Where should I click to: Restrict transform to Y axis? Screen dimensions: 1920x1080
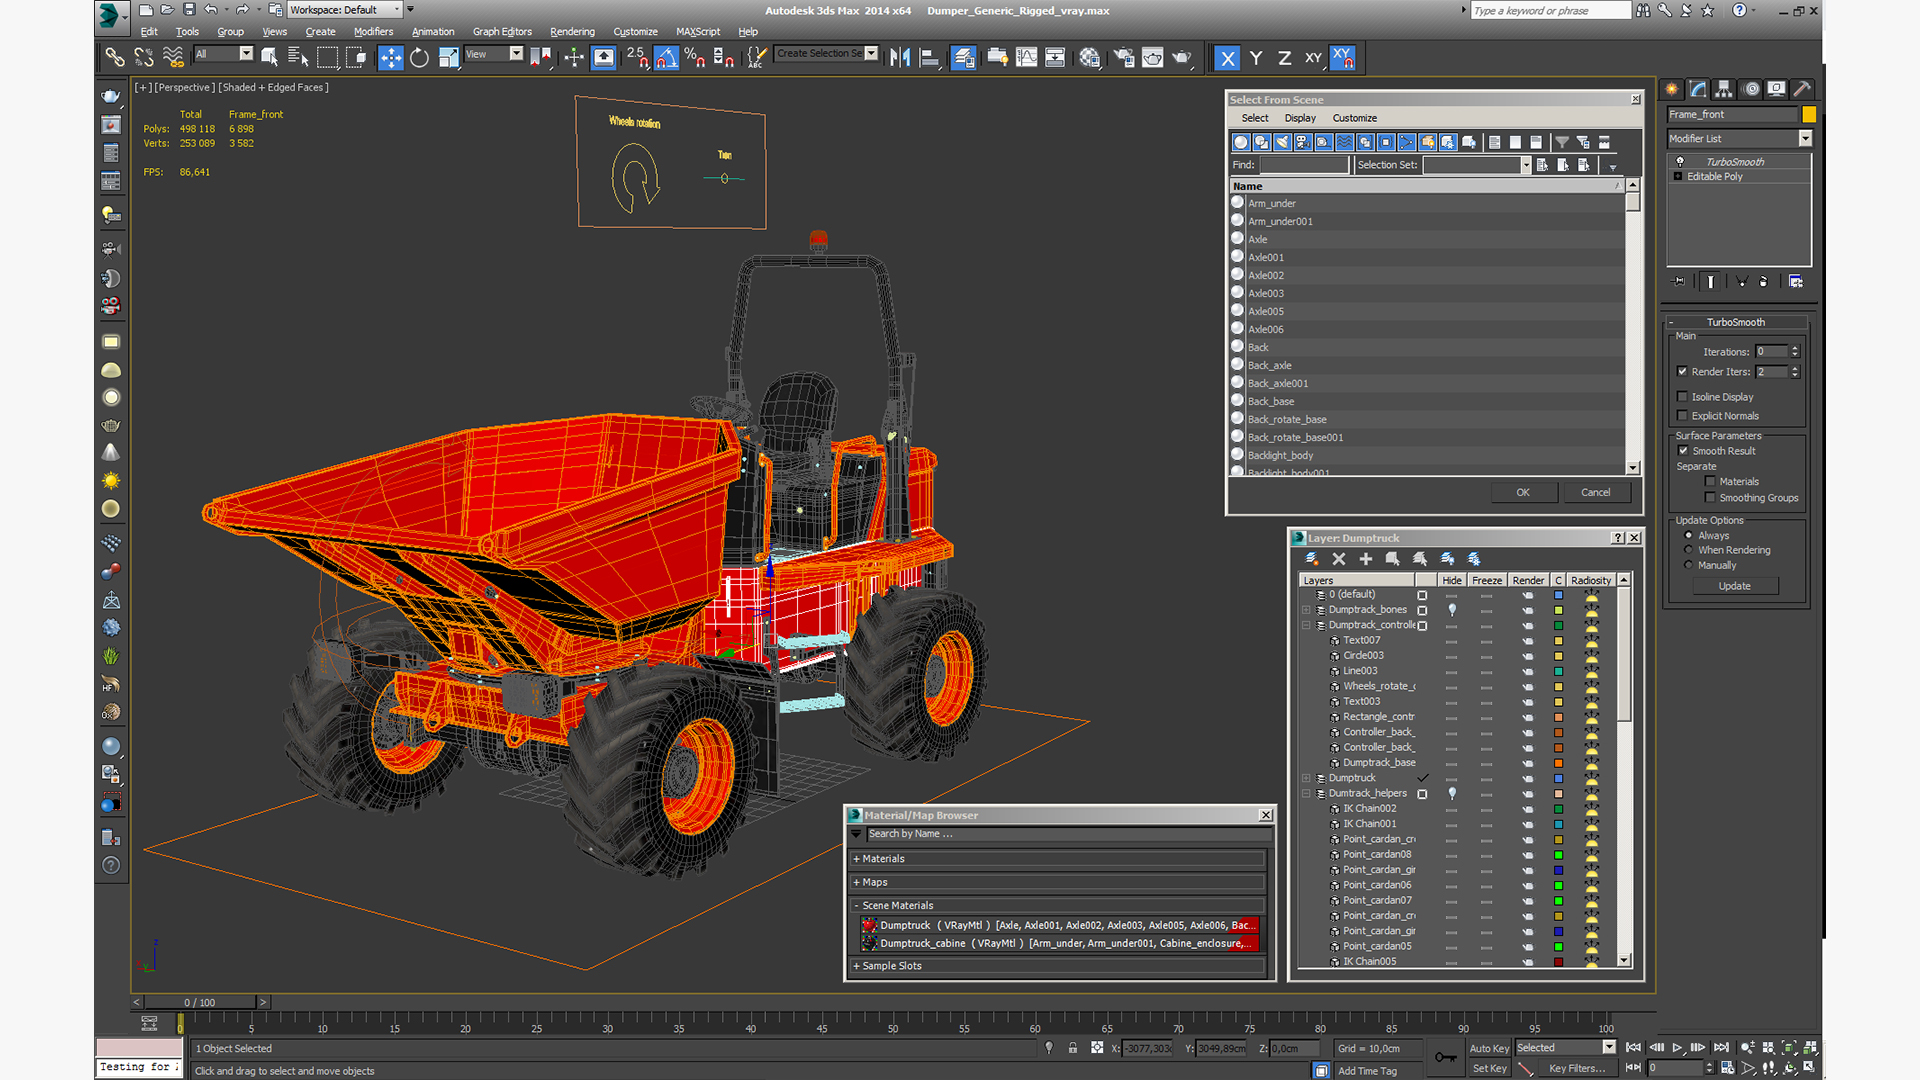(x=1256, y=58)
